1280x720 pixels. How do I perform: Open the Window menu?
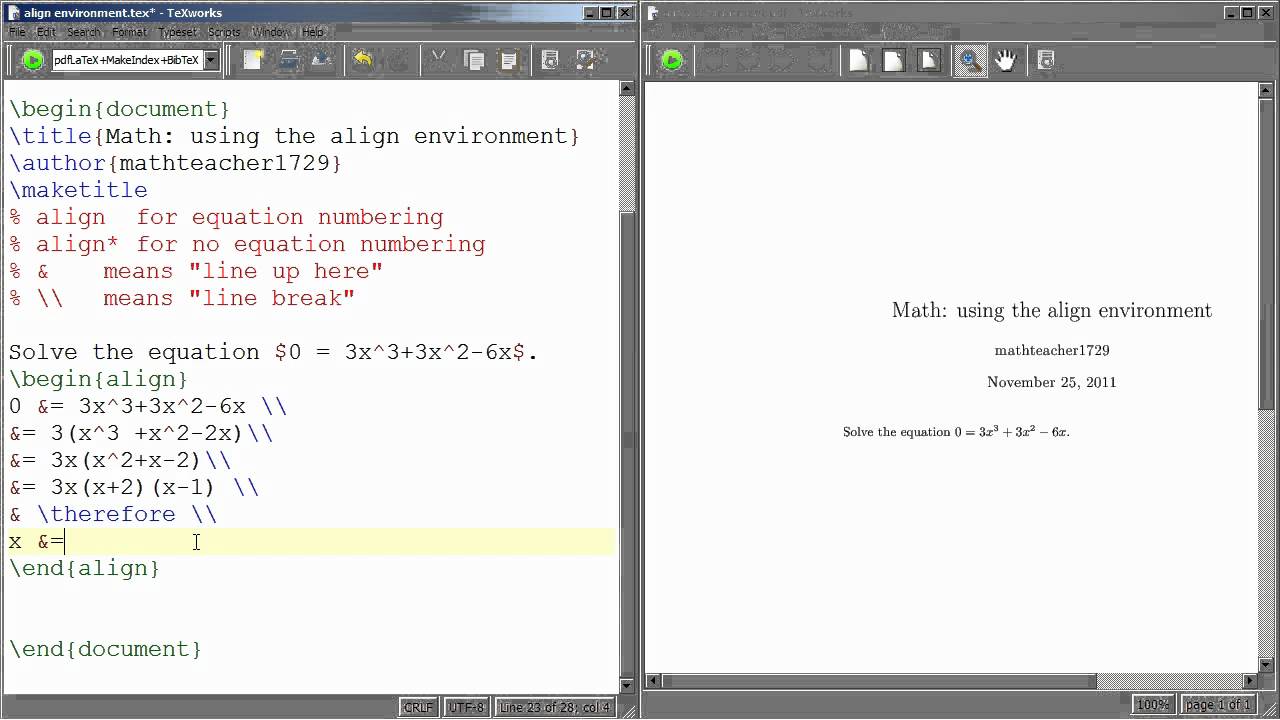[x=271, y=32]
